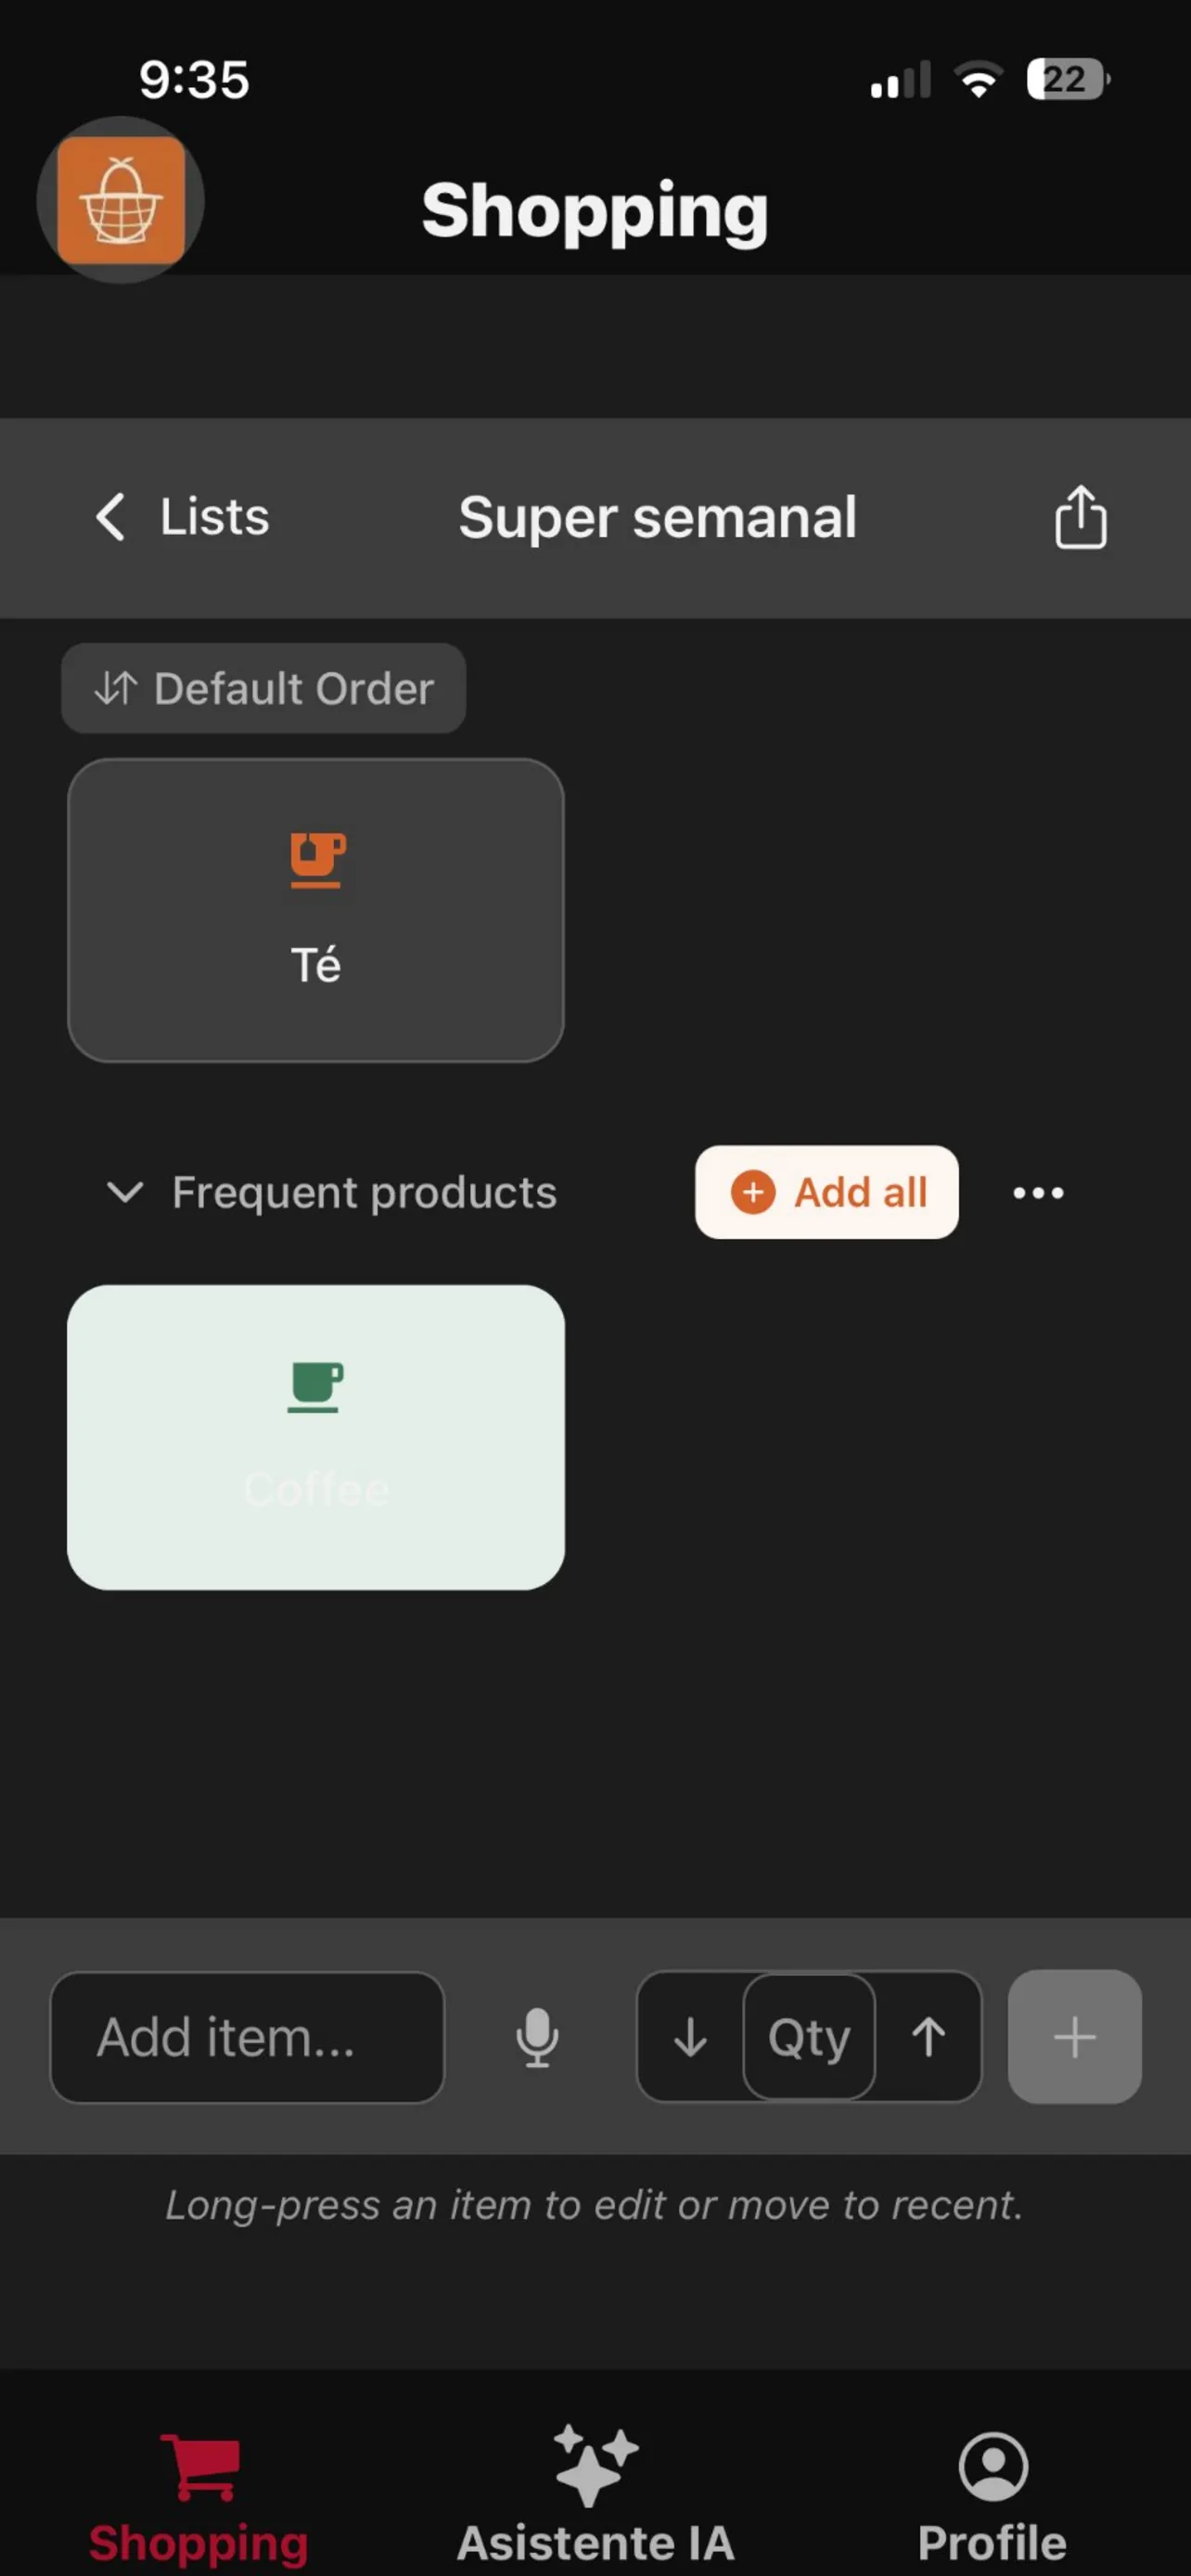This screenshot has height=2576, width=1191.
Task: Select the Super semanal list title
Action: point(656,516)
